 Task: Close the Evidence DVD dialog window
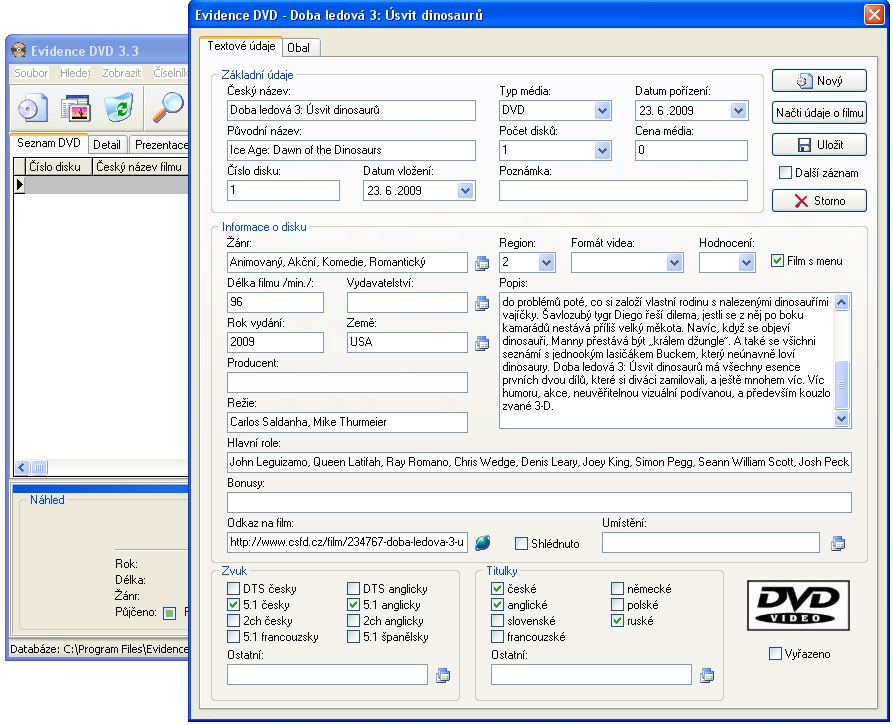point(874,14)
